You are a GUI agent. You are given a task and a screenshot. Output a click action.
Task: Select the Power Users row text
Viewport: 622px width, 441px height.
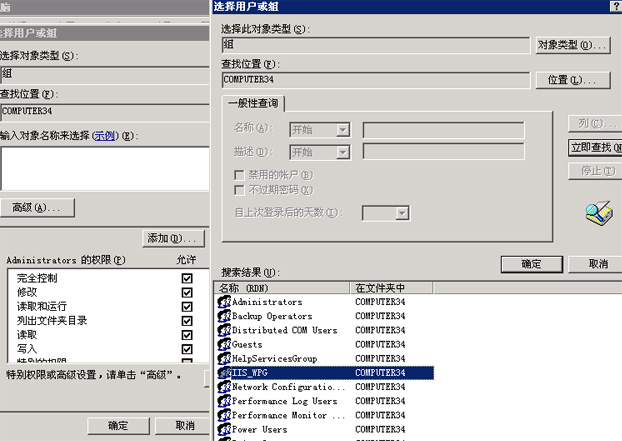(259, 429)
